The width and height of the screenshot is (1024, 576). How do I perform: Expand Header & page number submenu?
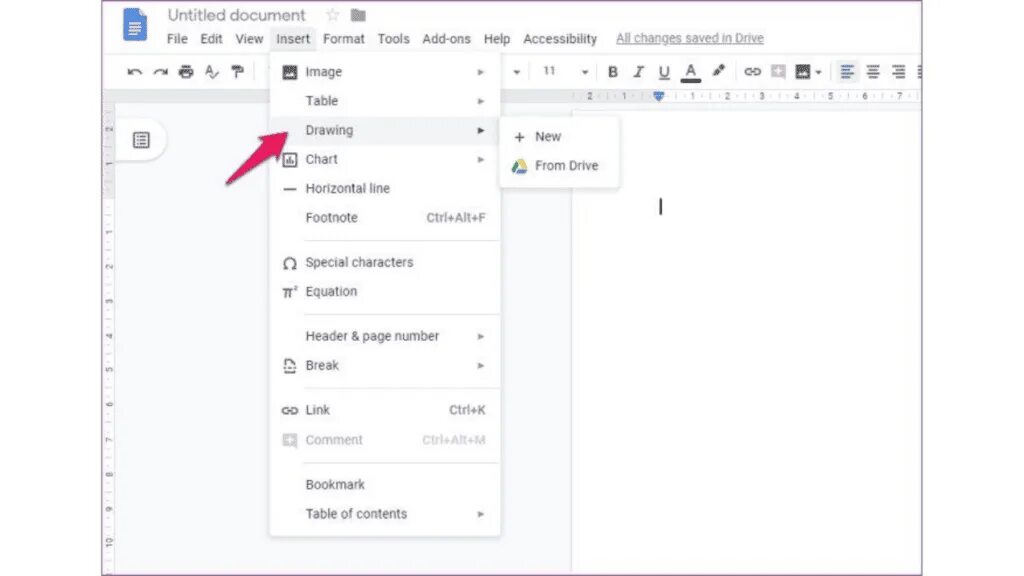tap(385, 336)
